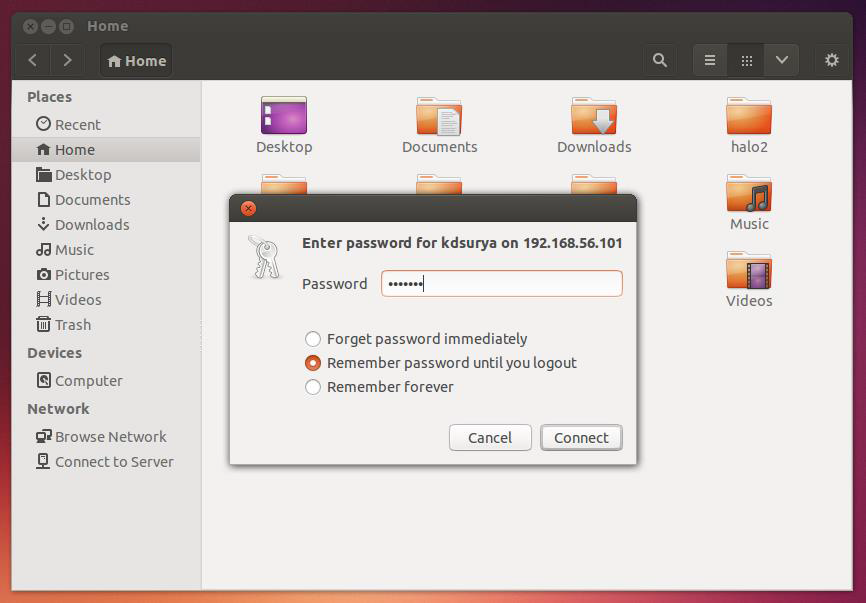Viewport: 866px width, 603px height.
Task: Open Recent in the Places sidebar
Action: 77,125
